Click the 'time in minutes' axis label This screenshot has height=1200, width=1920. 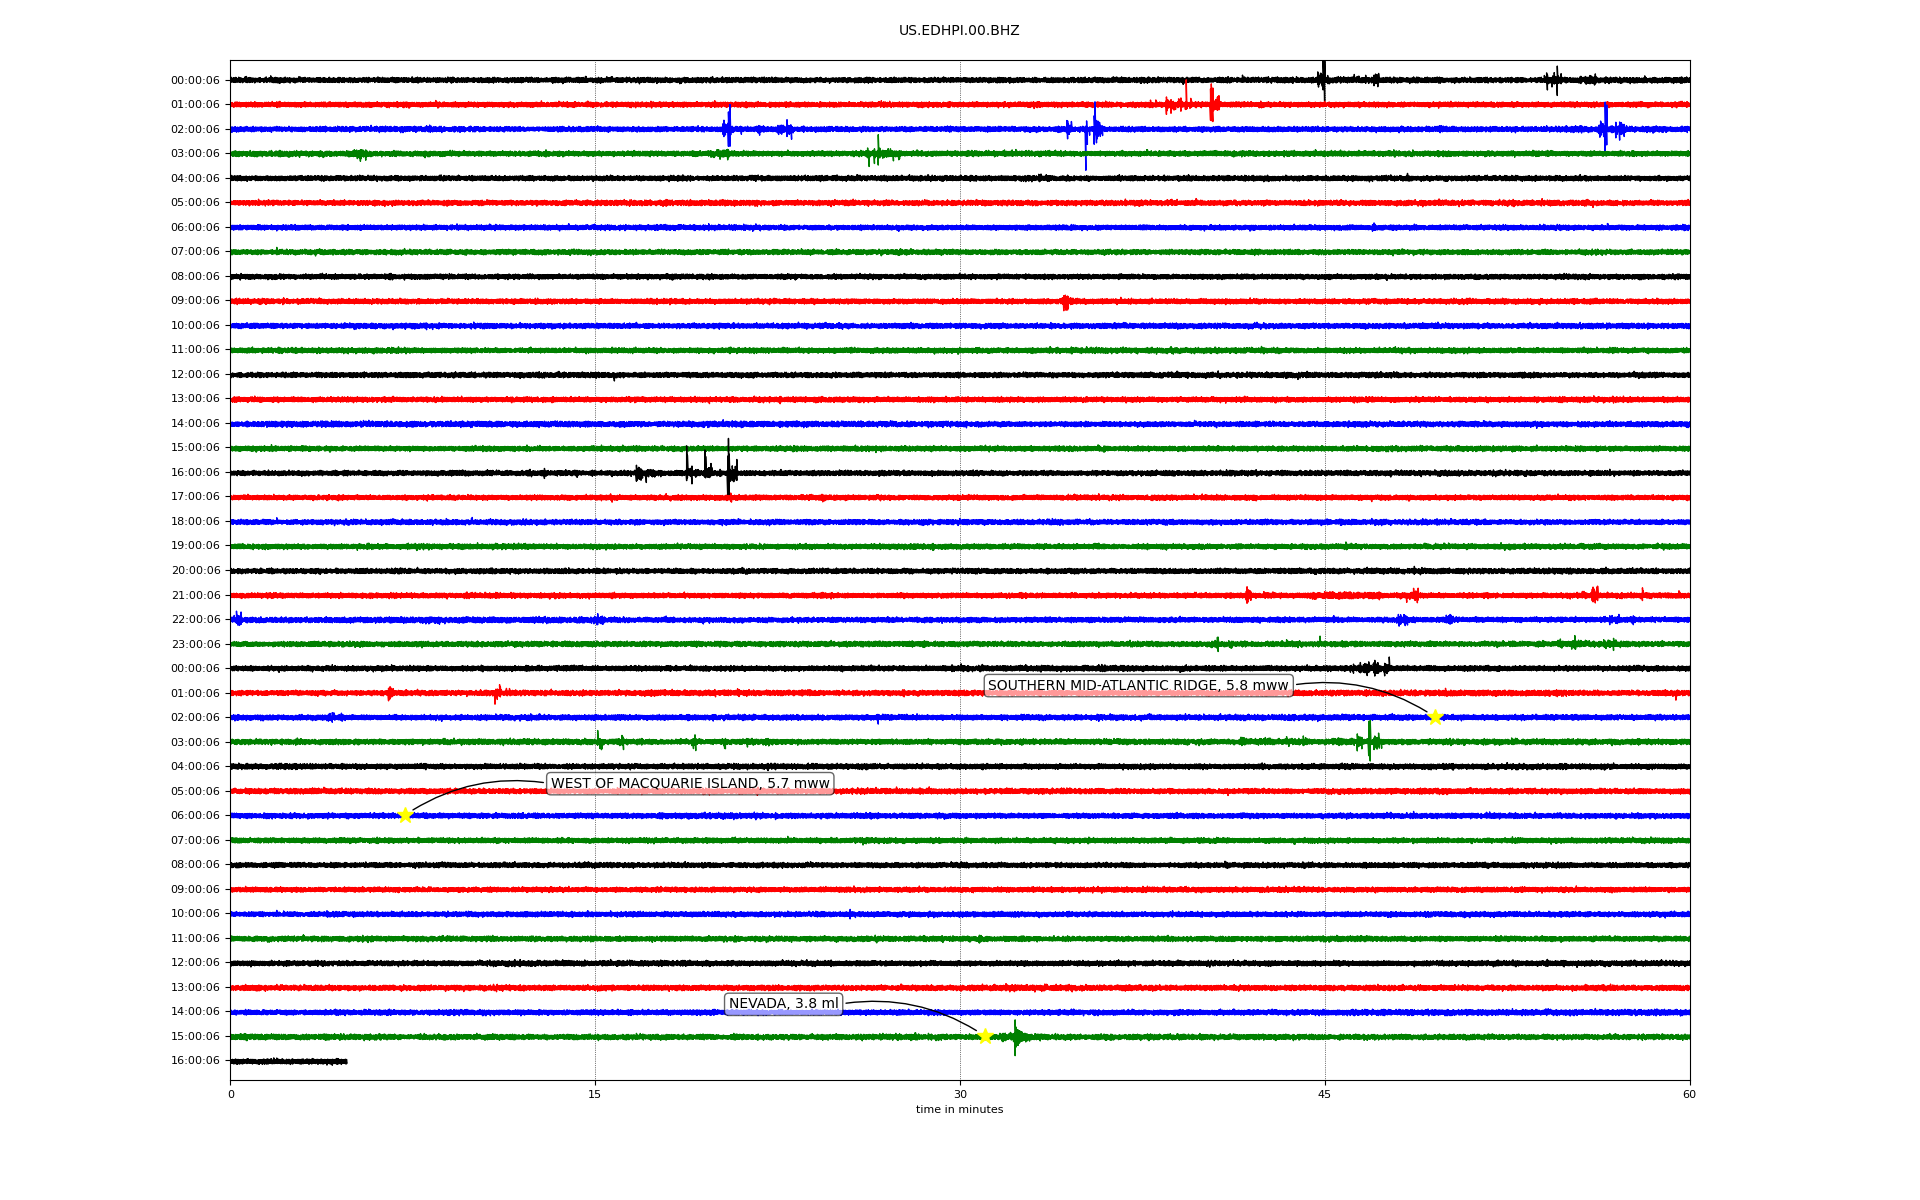click(959, 1109)
